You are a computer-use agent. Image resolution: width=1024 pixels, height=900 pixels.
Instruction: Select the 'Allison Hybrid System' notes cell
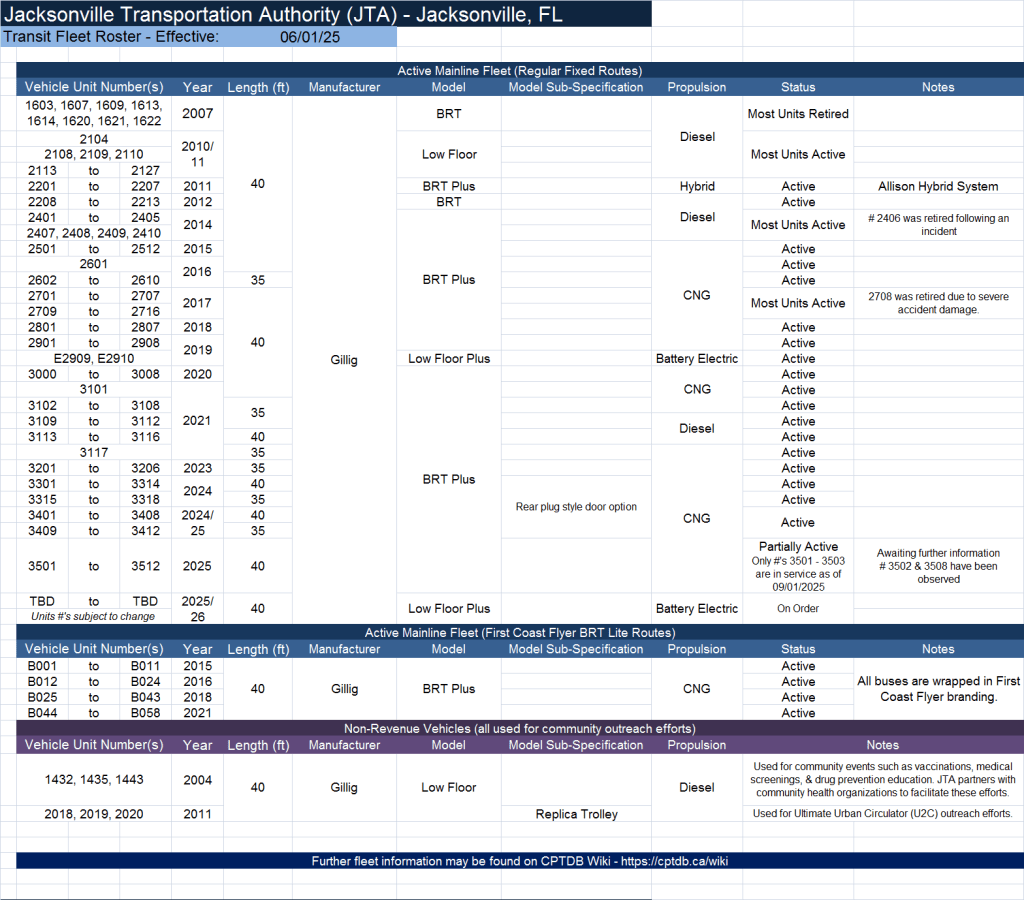tap(937, 186)
